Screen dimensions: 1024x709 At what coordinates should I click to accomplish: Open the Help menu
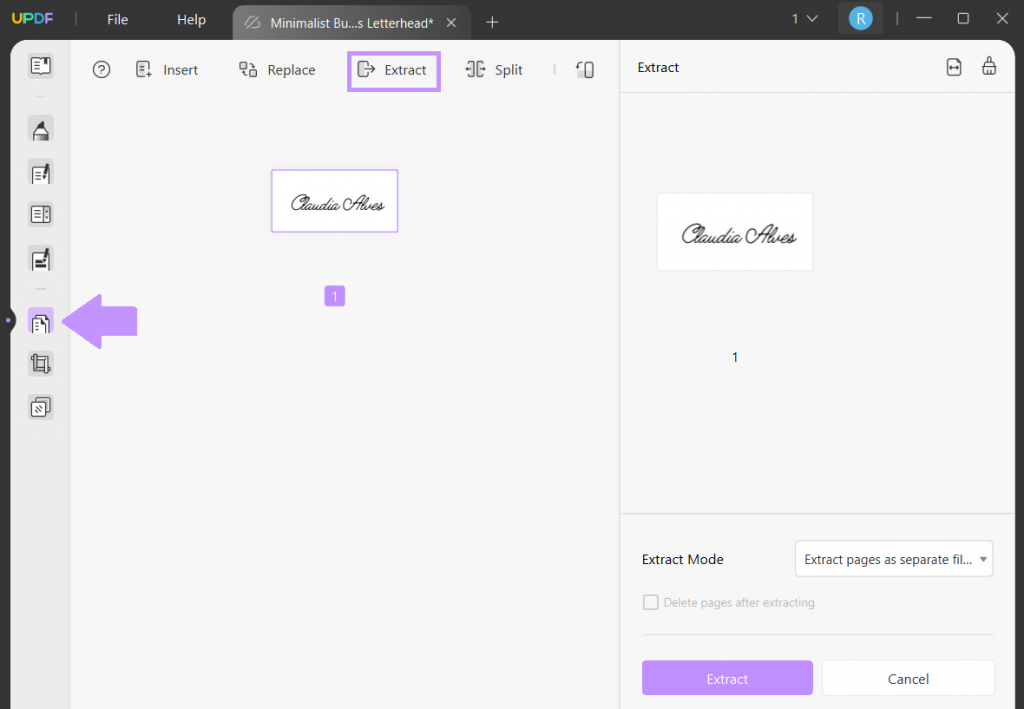click(190, 19)
